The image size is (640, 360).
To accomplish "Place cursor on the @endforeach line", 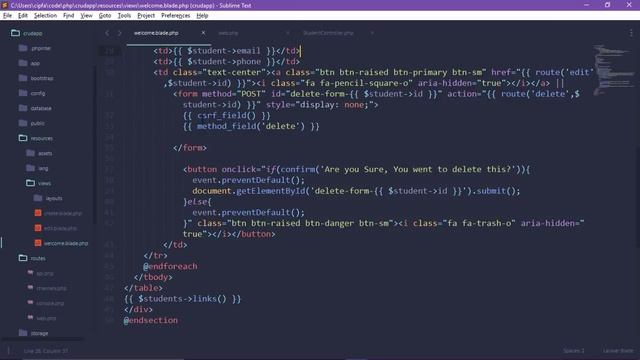I will 170,267.
